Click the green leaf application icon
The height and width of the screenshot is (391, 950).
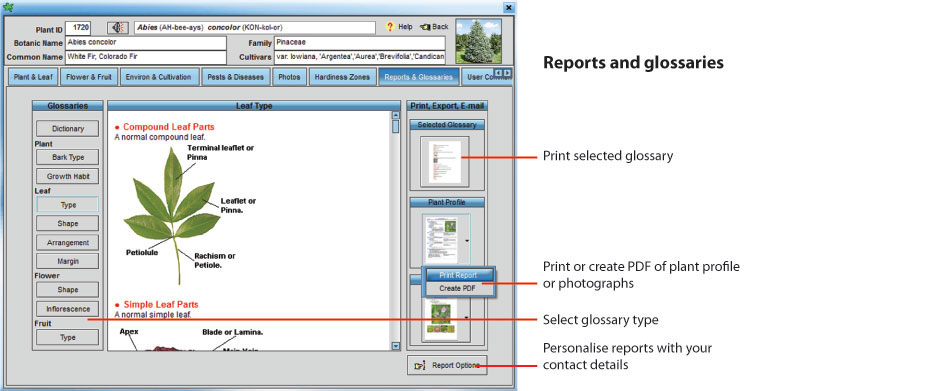(x=7, y=7)
